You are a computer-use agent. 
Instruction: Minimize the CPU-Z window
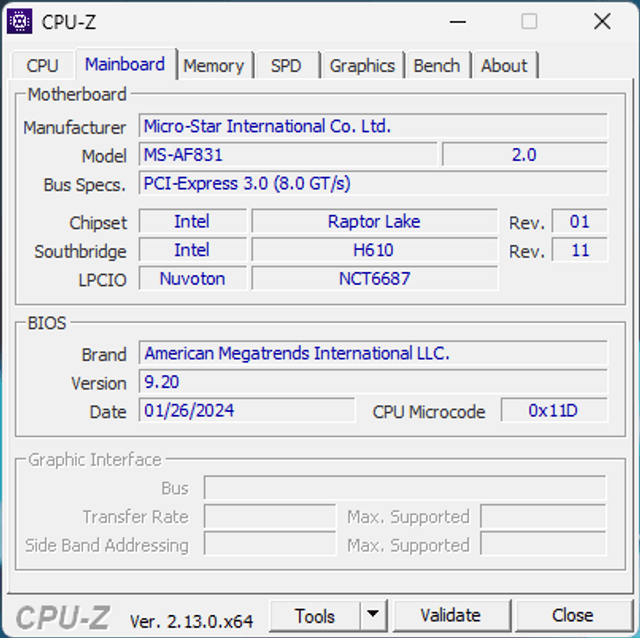click(x=458, y=22)
